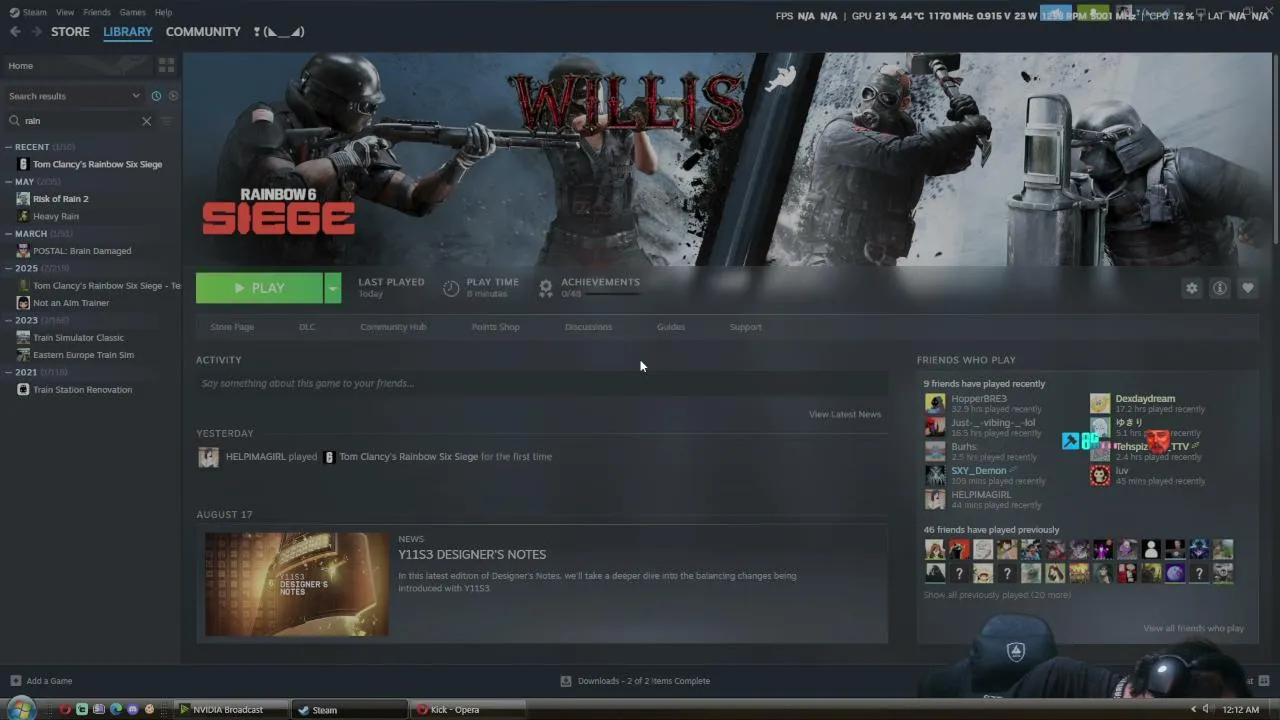1280x720 pixels.
Task: Show game info icon
Action: pos(1219,288)
